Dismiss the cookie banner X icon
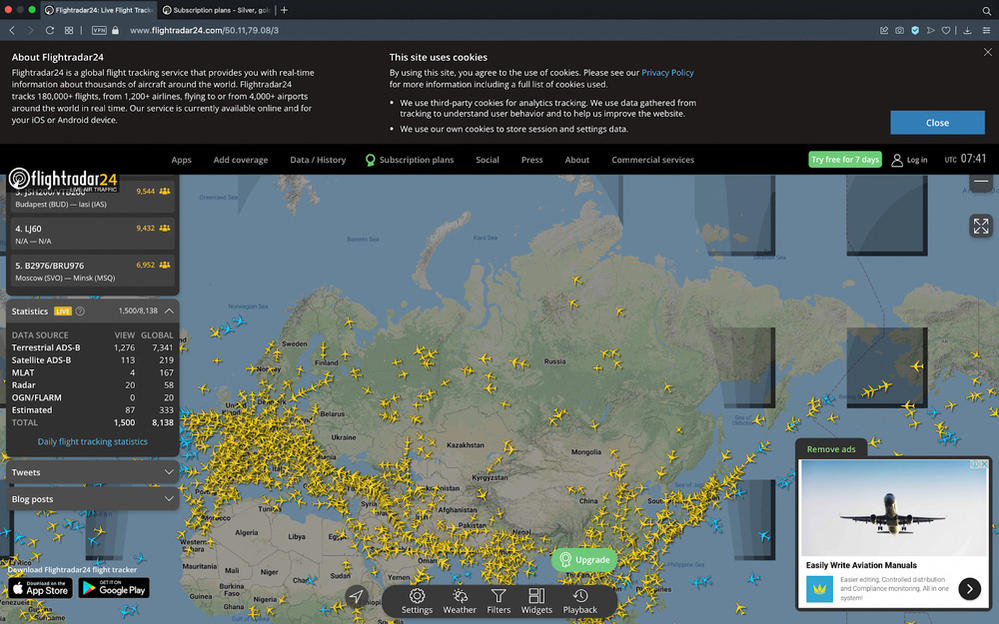999x624 pixels. 987,53
